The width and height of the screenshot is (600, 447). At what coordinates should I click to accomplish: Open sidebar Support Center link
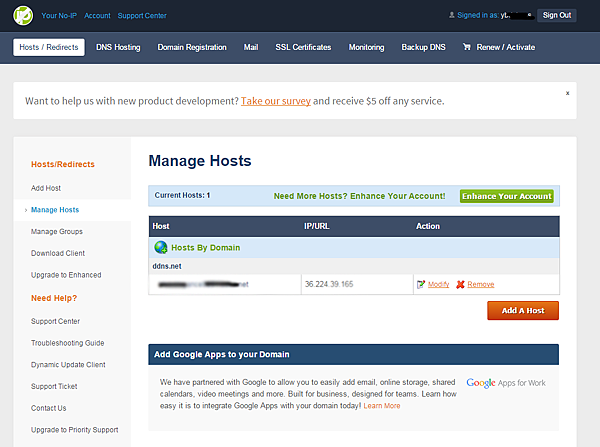tap(55, 321)
